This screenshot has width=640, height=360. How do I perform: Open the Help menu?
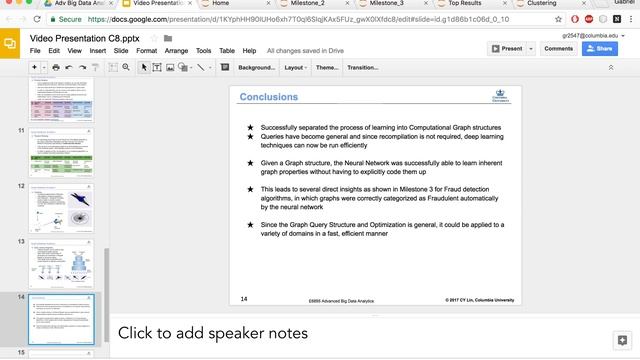click(249, 51)
